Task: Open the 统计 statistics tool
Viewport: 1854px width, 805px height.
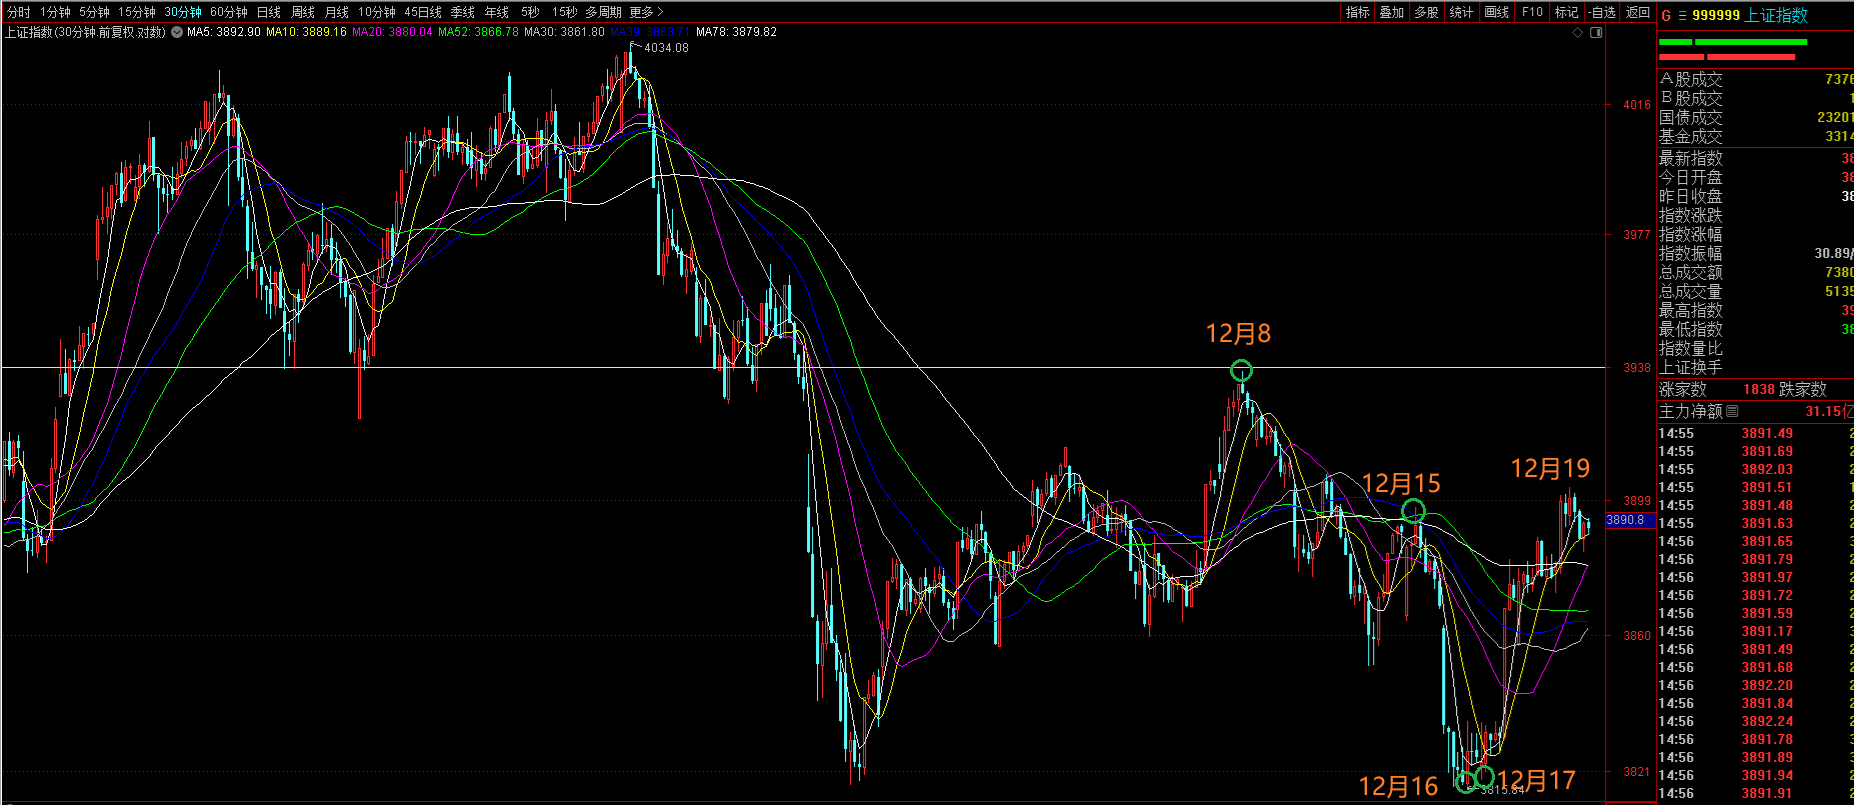Action: [x=1462, y=12]
